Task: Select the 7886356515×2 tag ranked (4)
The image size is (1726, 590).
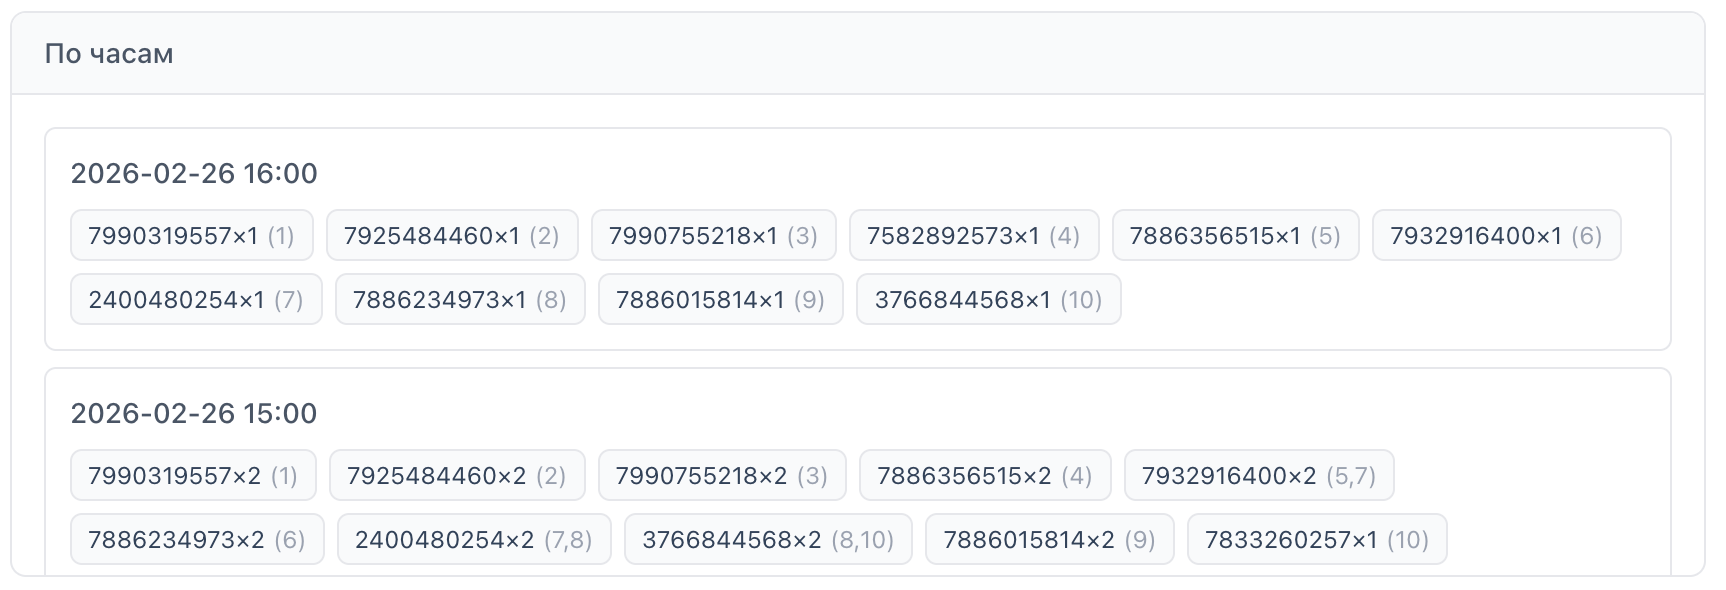Action: click(984, 476)
